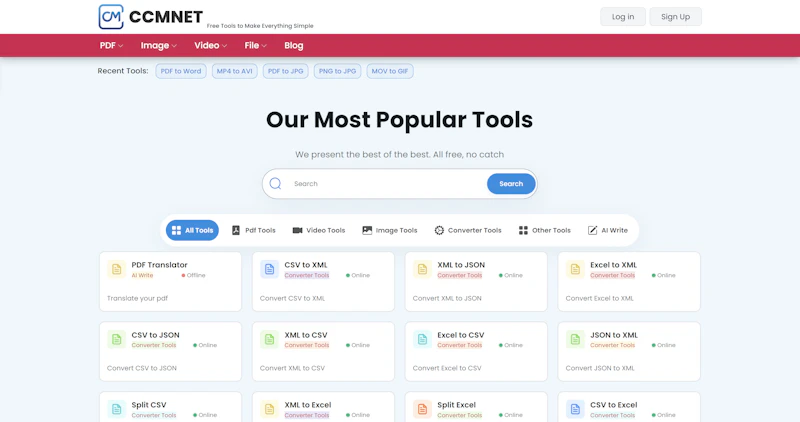The height and width of the screenshot is (422, 800).
Task: Open recent tool MP4 to AVI
Action: tap(235, 71)
